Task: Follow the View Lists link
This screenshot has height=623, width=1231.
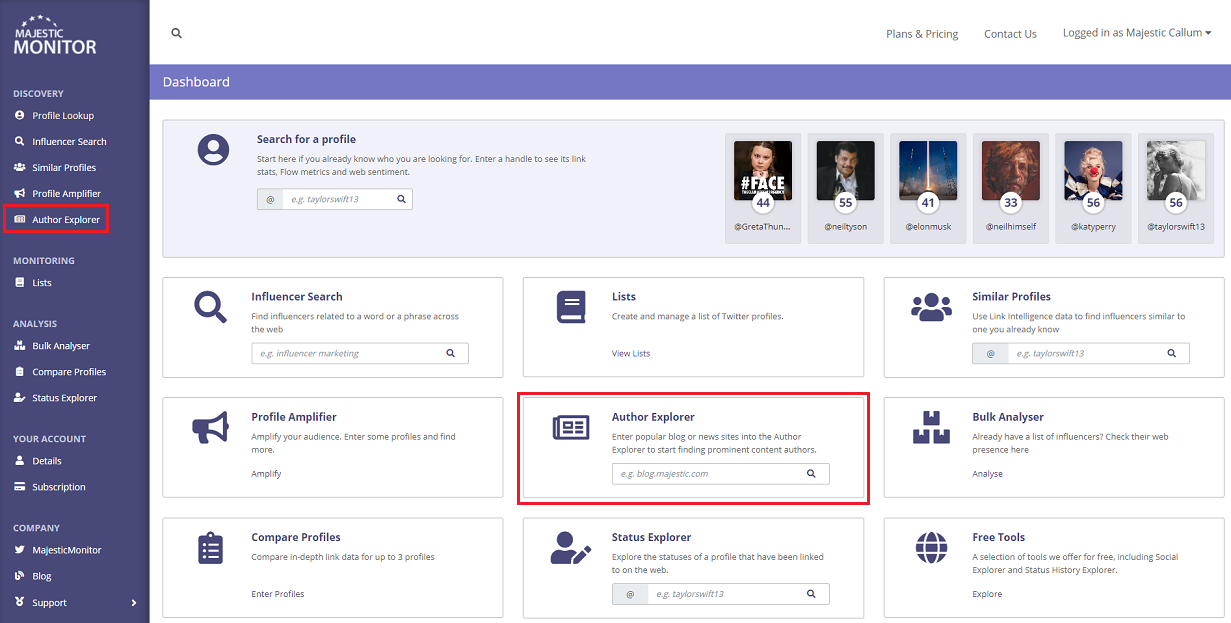Action: coord(631,353)
